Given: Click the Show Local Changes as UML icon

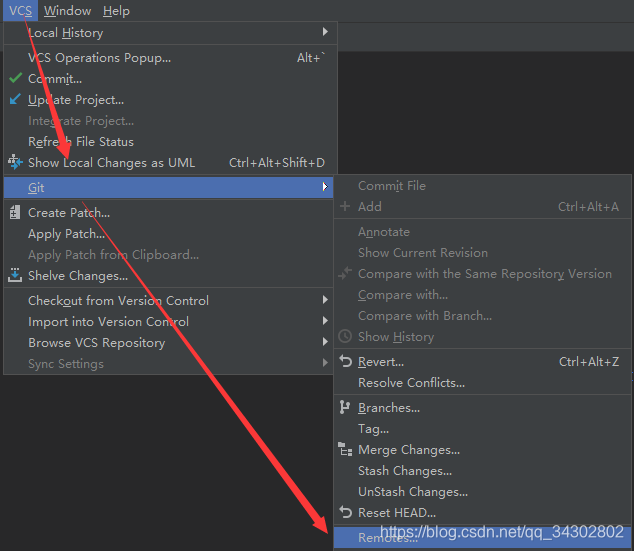Looking at the screenshot, I should click(15, 162).
